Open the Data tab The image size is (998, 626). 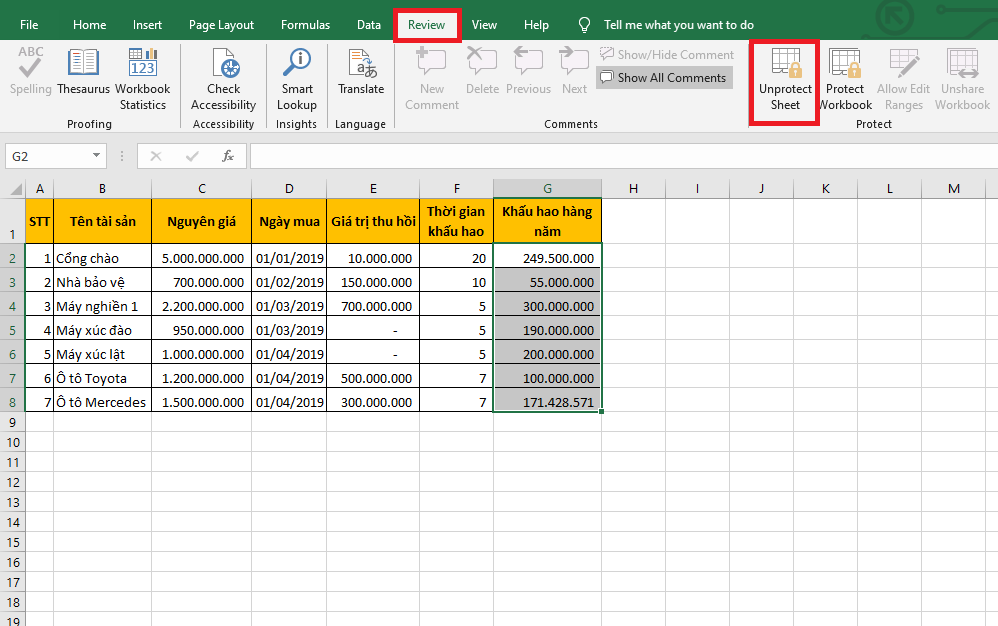[x=369, y=25]
